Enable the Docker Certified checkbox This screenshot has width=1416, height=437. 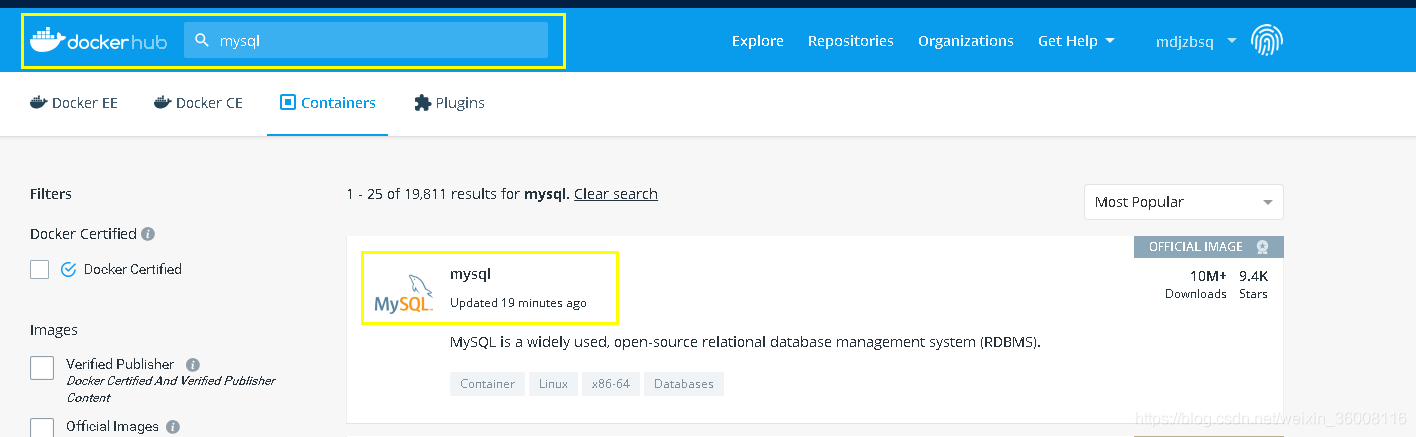pyautogui.click(x=40, y=269)
